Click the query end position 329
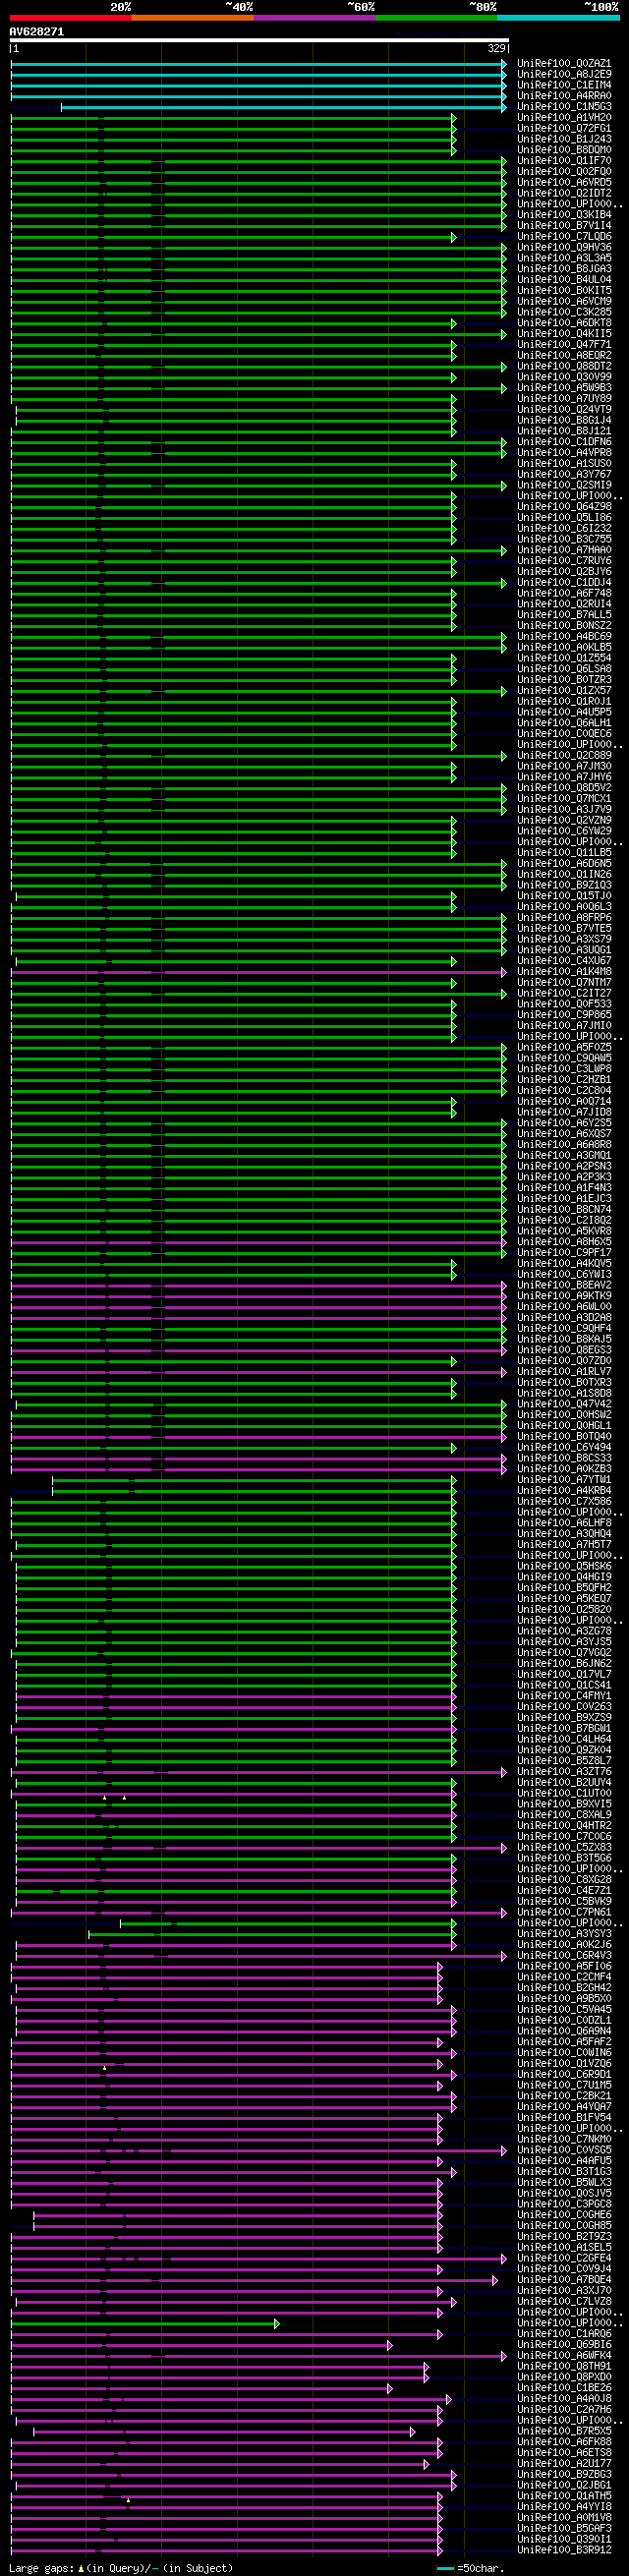The height and width of the screenshot is (2576, 629). [x=497, y=48]
